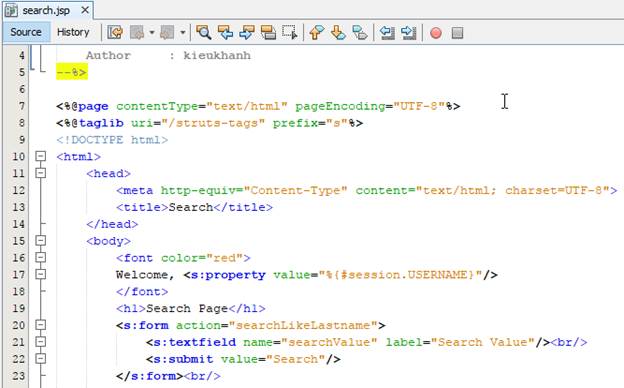Click the "/struts-tags" uri value
The height and width of the screenshot is (388, 624).
(x=213, y=123)
